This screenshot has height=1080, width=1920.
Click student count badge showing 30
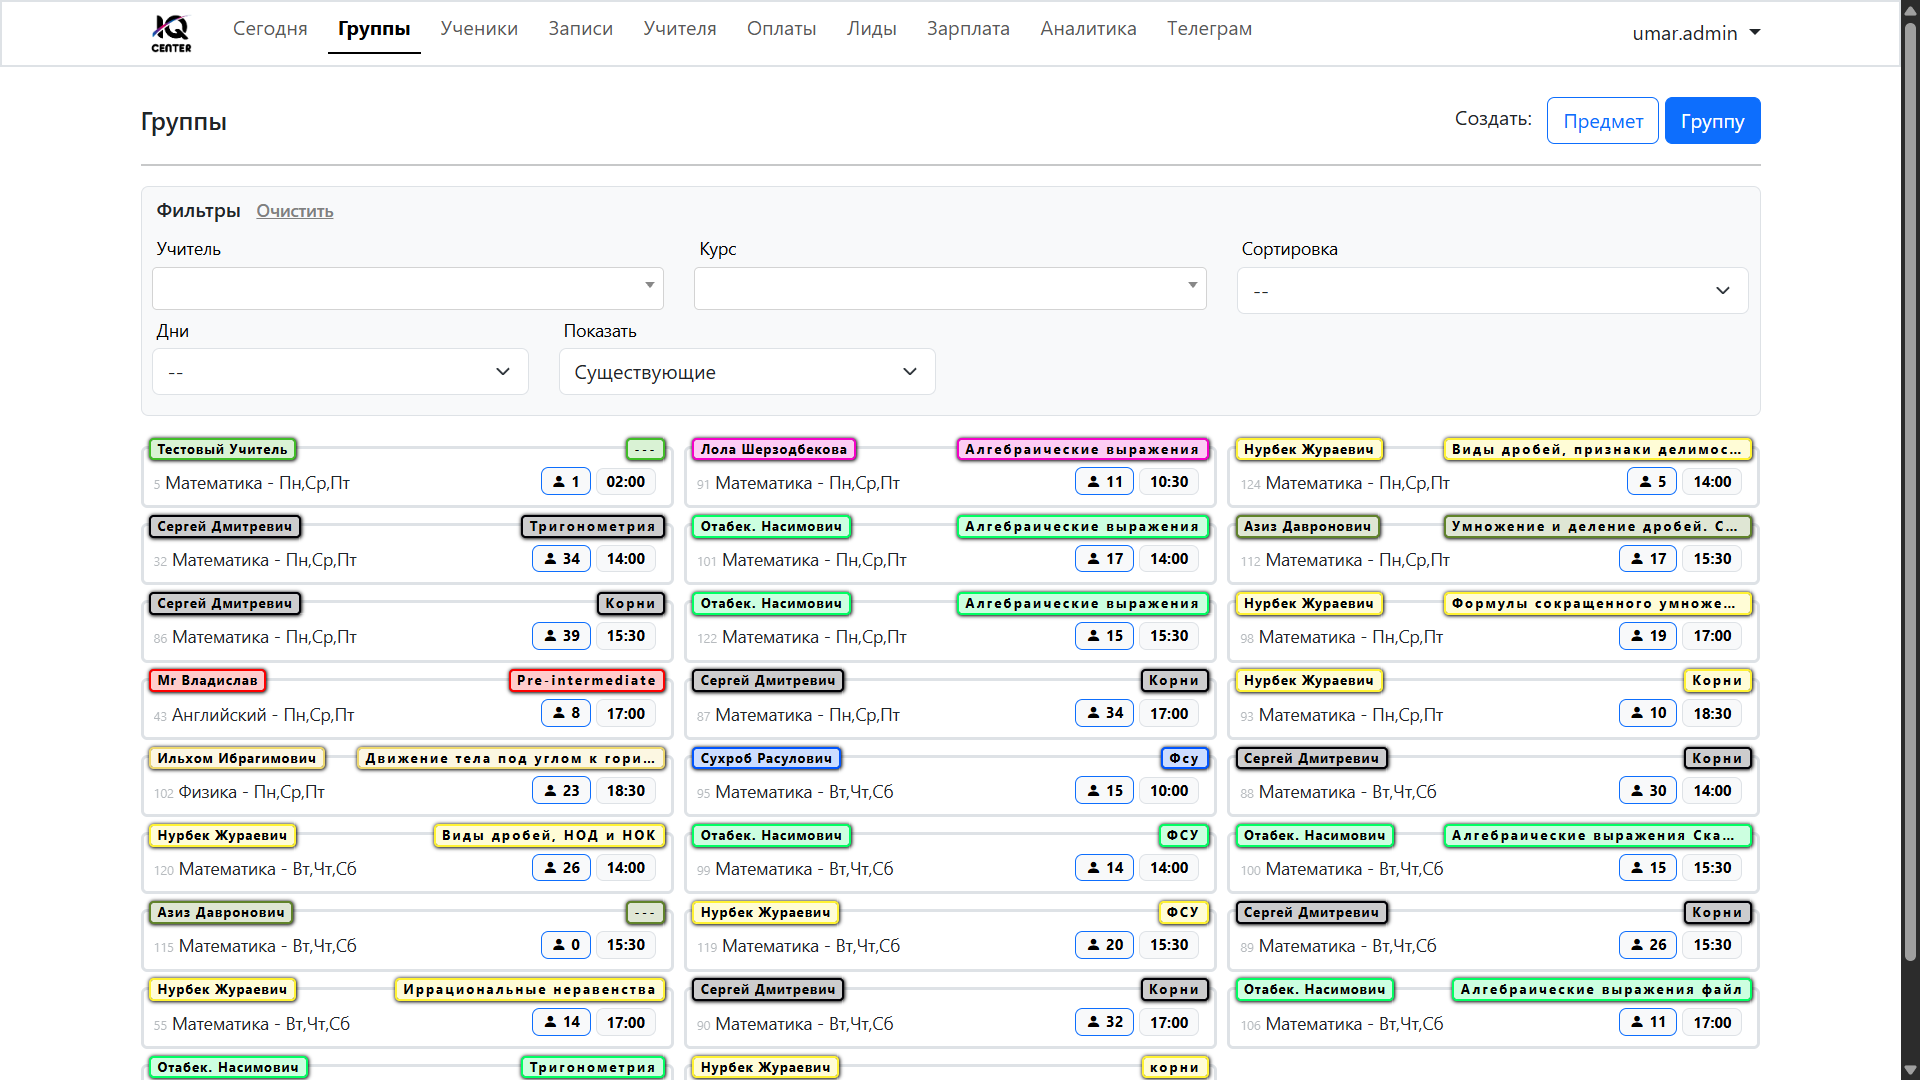pos(1647,791)
